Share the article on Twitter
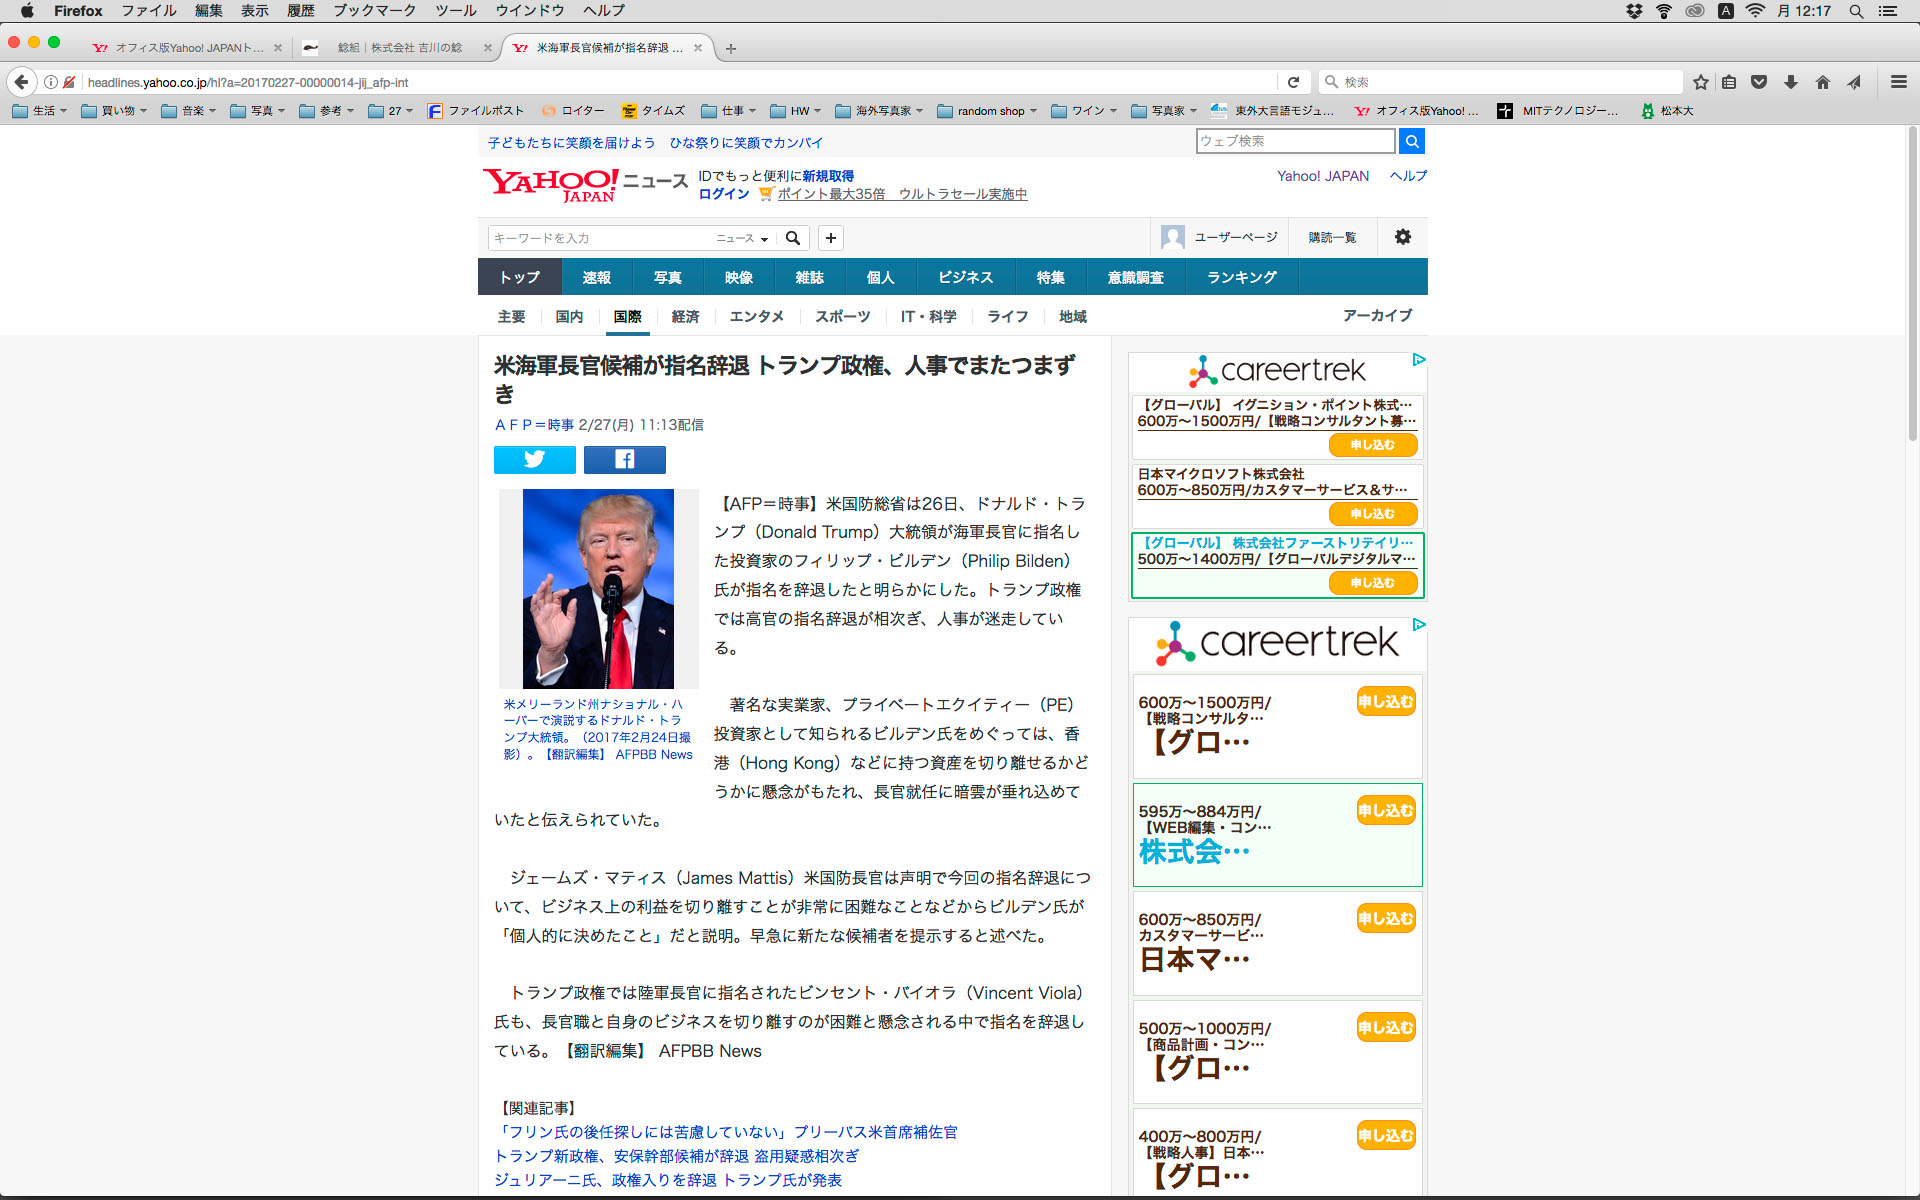 tap(534, 459)
